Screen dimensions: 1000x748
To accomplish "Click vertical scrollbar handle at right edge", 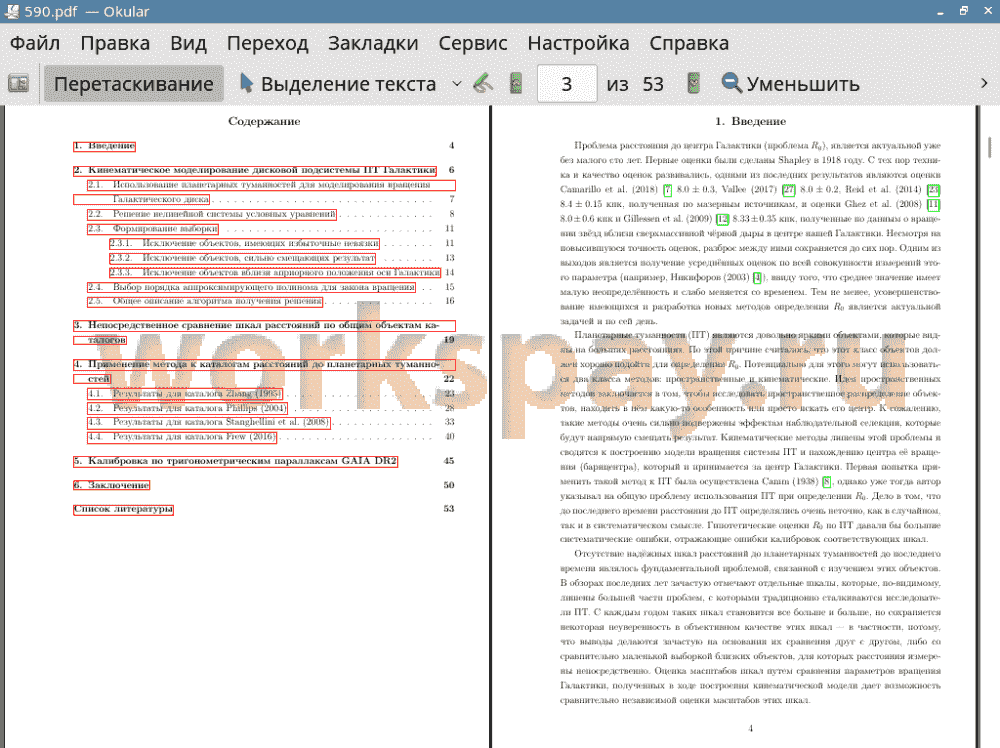I will 990,146.
